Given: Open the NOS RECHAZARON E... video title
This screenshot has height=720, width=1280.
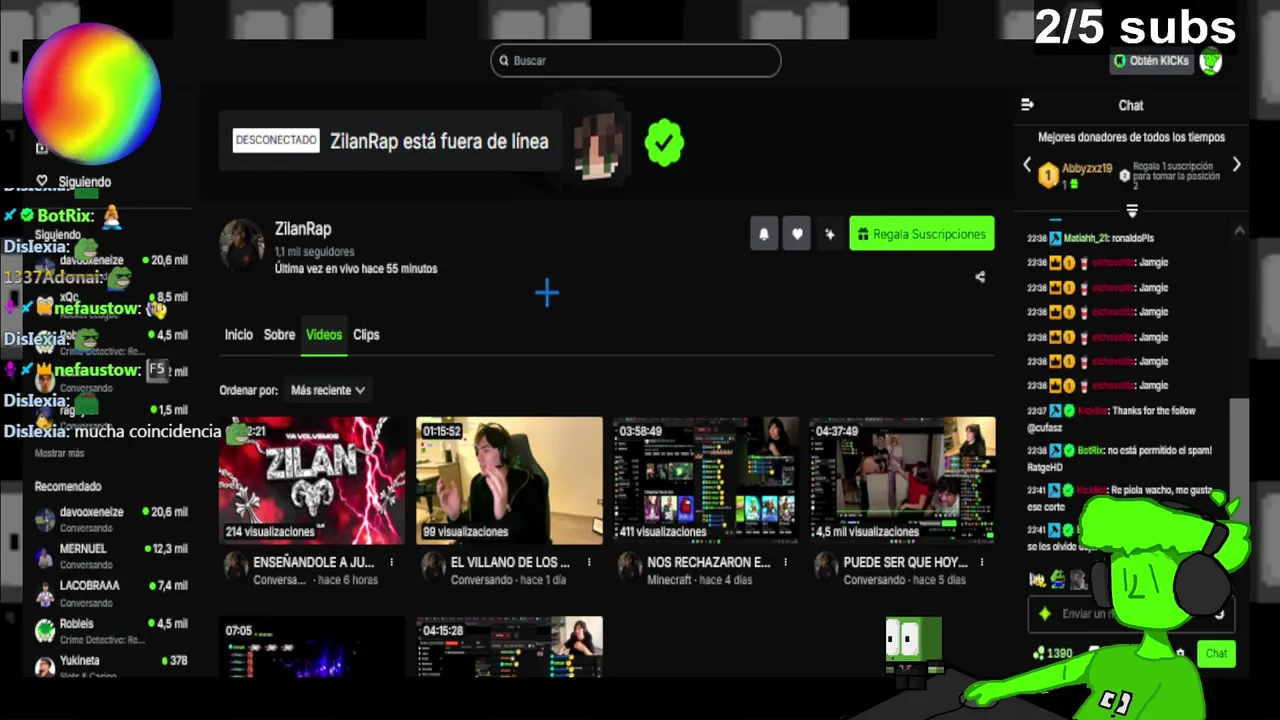Looking at the screenshot, I should (x=709, y=563).
